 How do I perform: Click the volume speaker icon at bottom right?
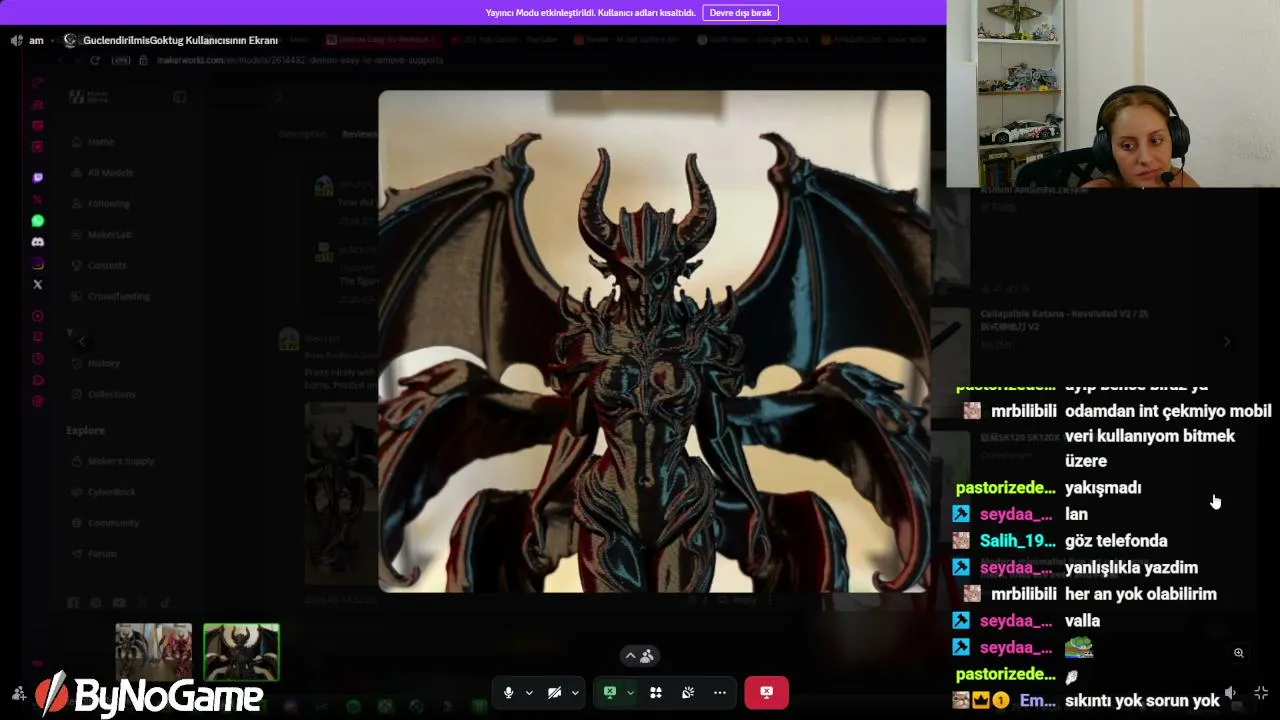[1230, 692]
